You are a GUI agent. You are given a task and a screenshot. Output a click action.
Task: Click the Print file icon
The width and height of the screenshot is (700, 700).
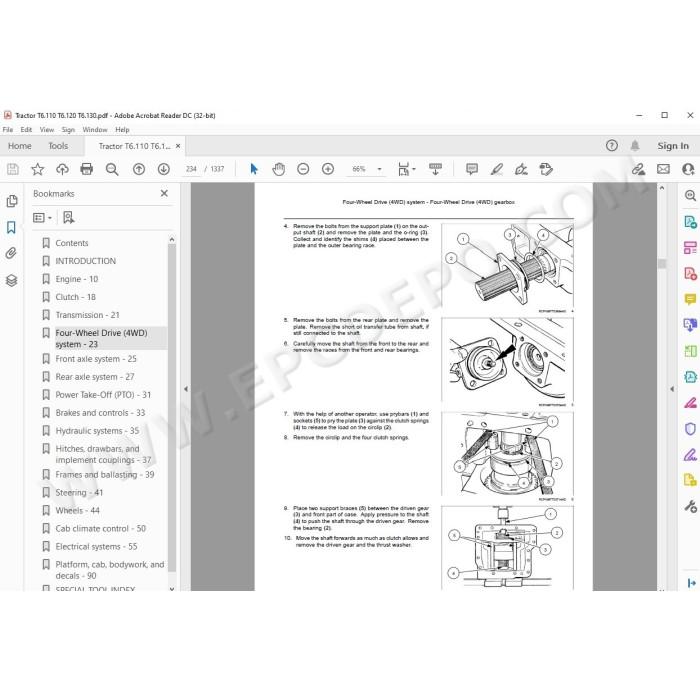pos(87,169)
